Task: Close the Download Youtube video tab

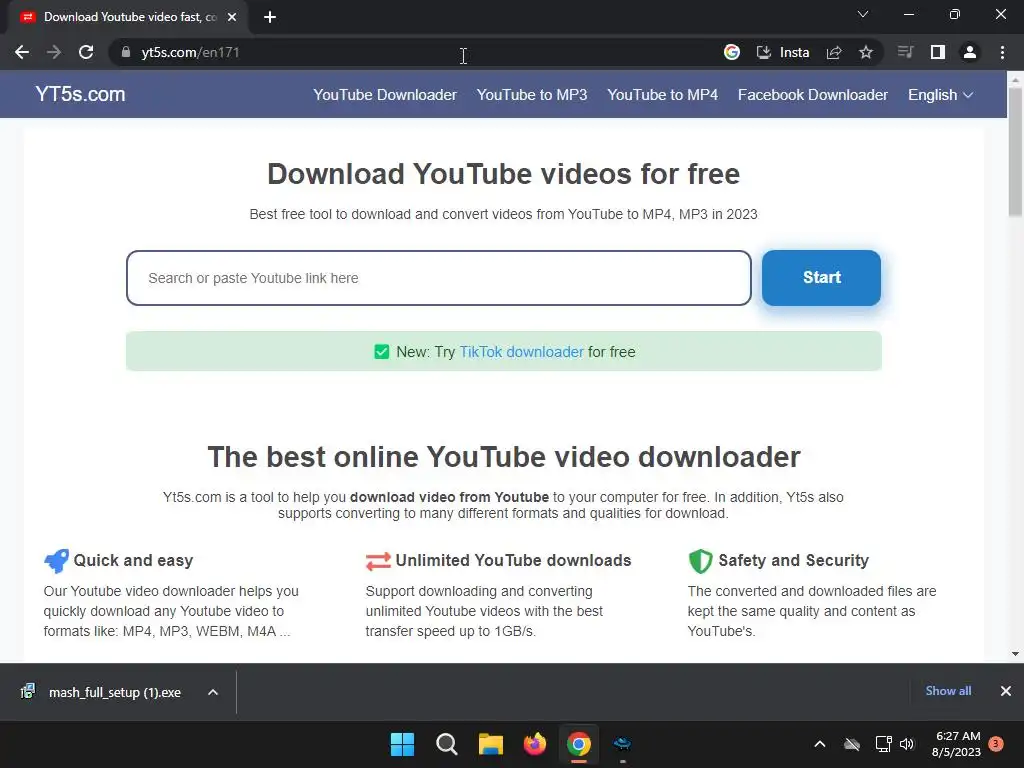Action: tap(232, 17)
